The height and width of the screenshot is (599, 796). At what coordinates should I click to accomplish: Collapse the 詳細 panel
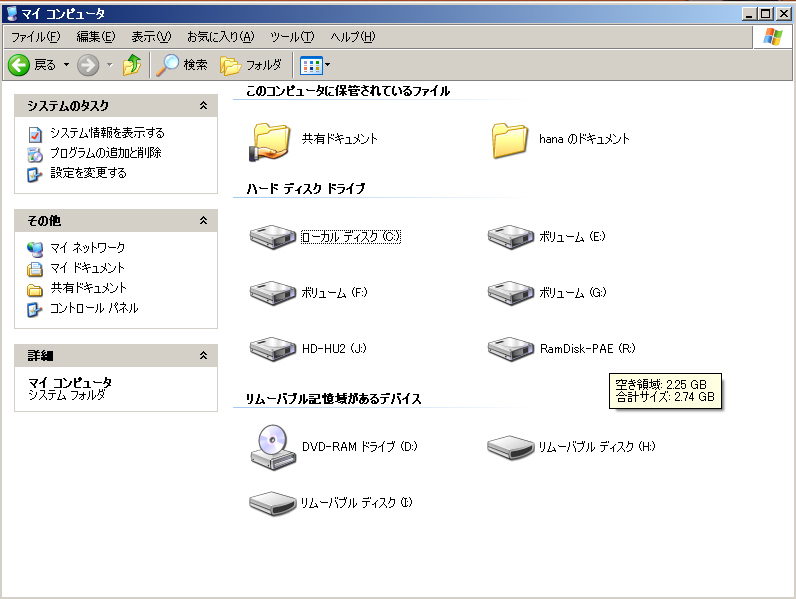(204, 355)
